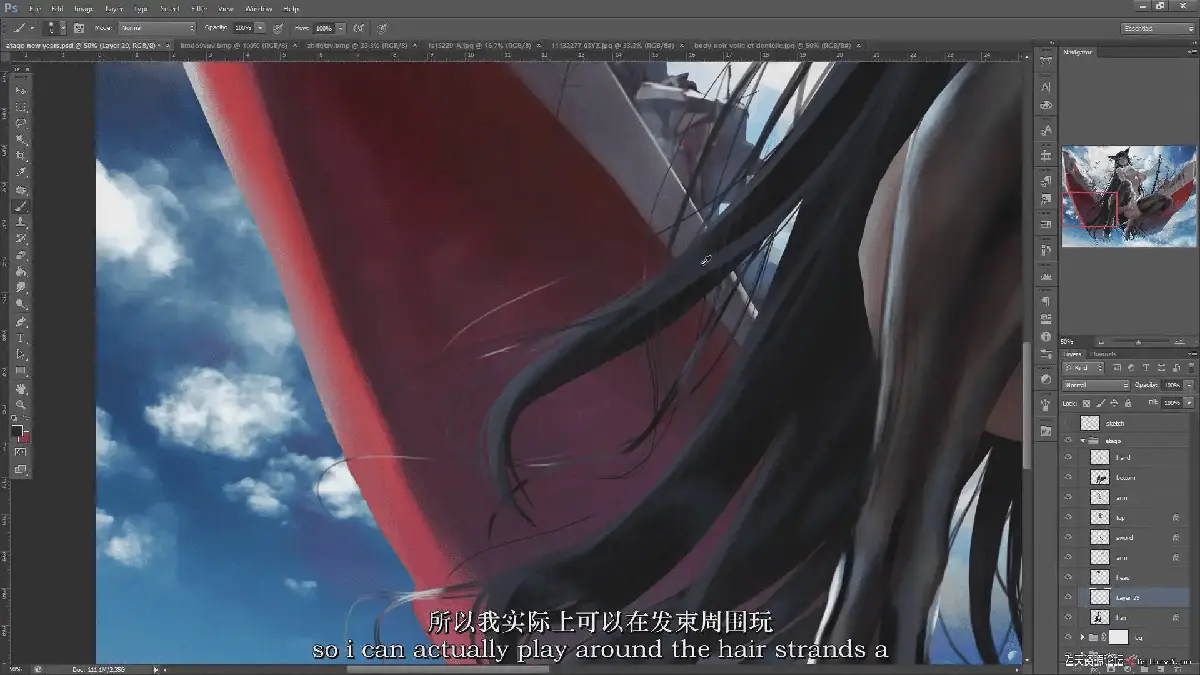Switch to the Channels panel tab
This screenshot has height=675, width=1200.
click(x=1105, y=354)
